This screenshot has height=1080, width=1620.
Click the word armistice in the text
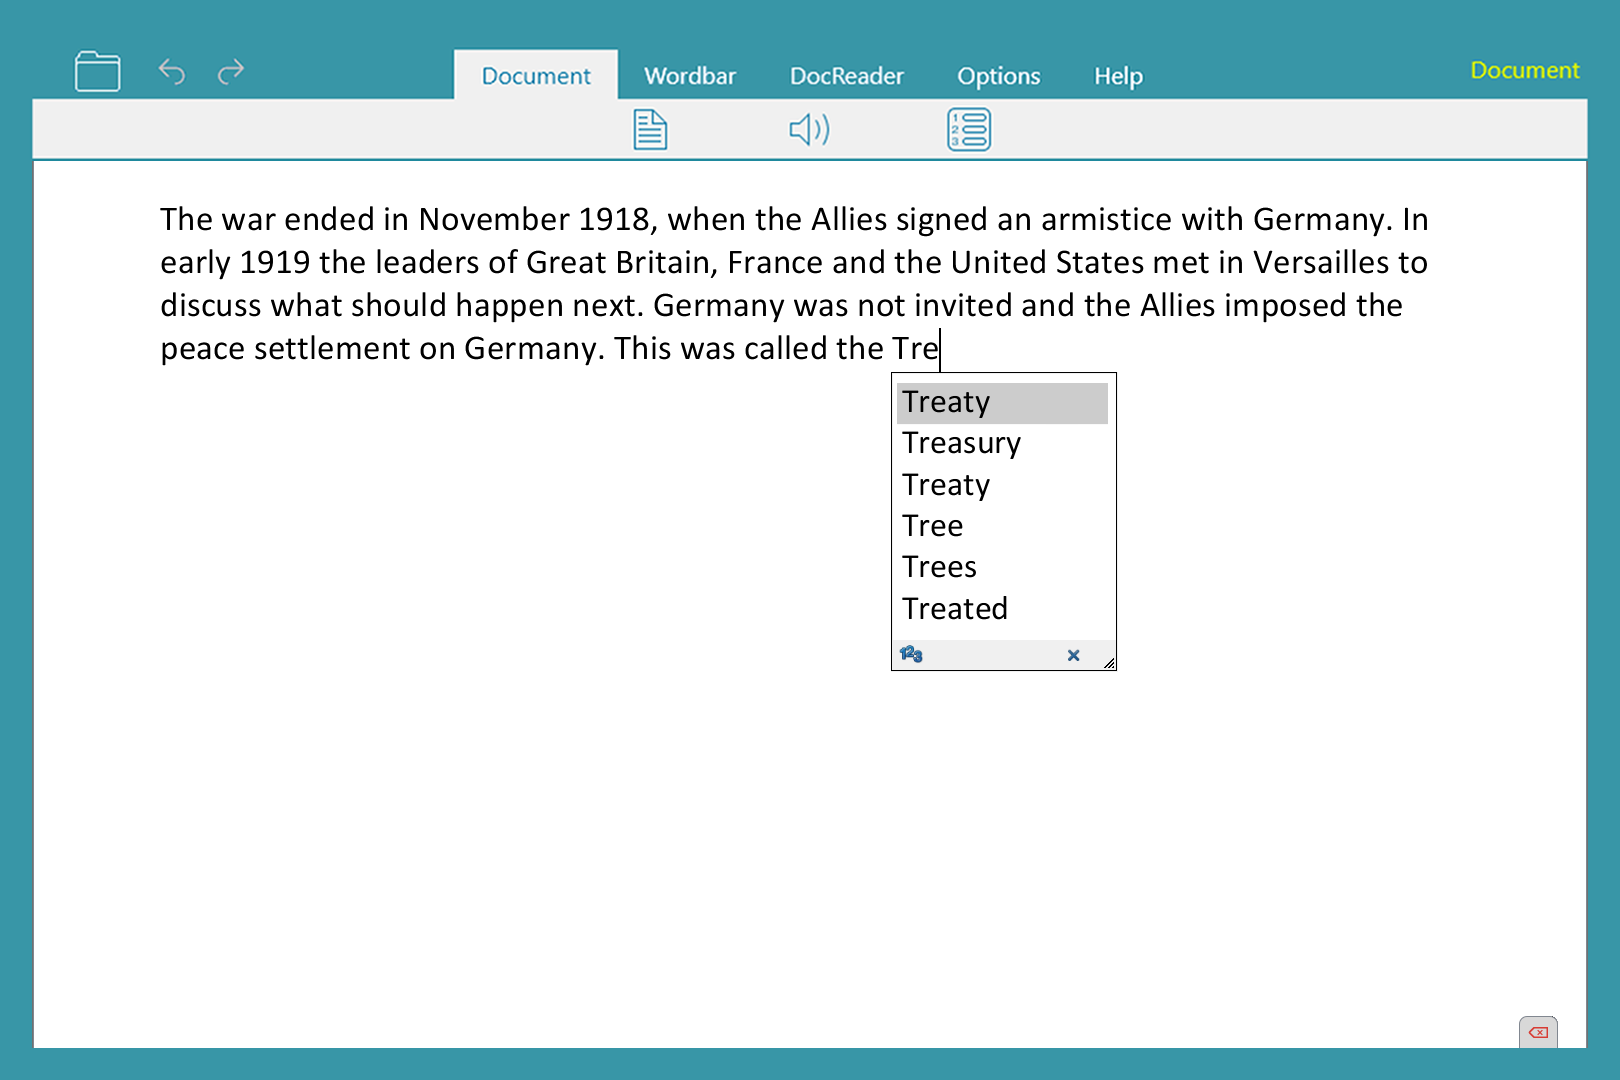(1106, 219)
